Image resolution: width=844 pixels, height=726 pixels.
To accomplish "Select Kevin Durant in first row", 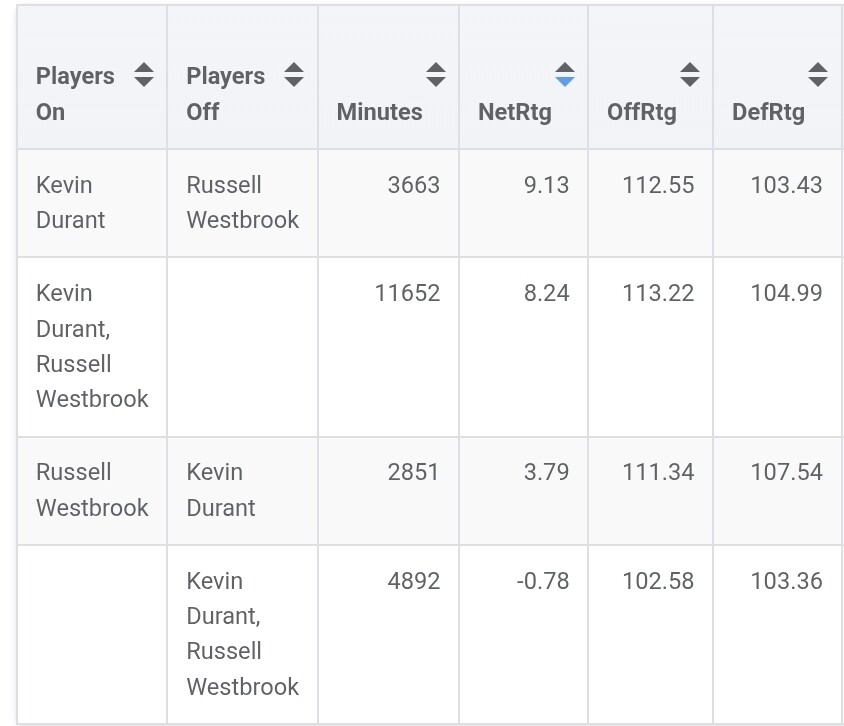I will tap(70, 202).
